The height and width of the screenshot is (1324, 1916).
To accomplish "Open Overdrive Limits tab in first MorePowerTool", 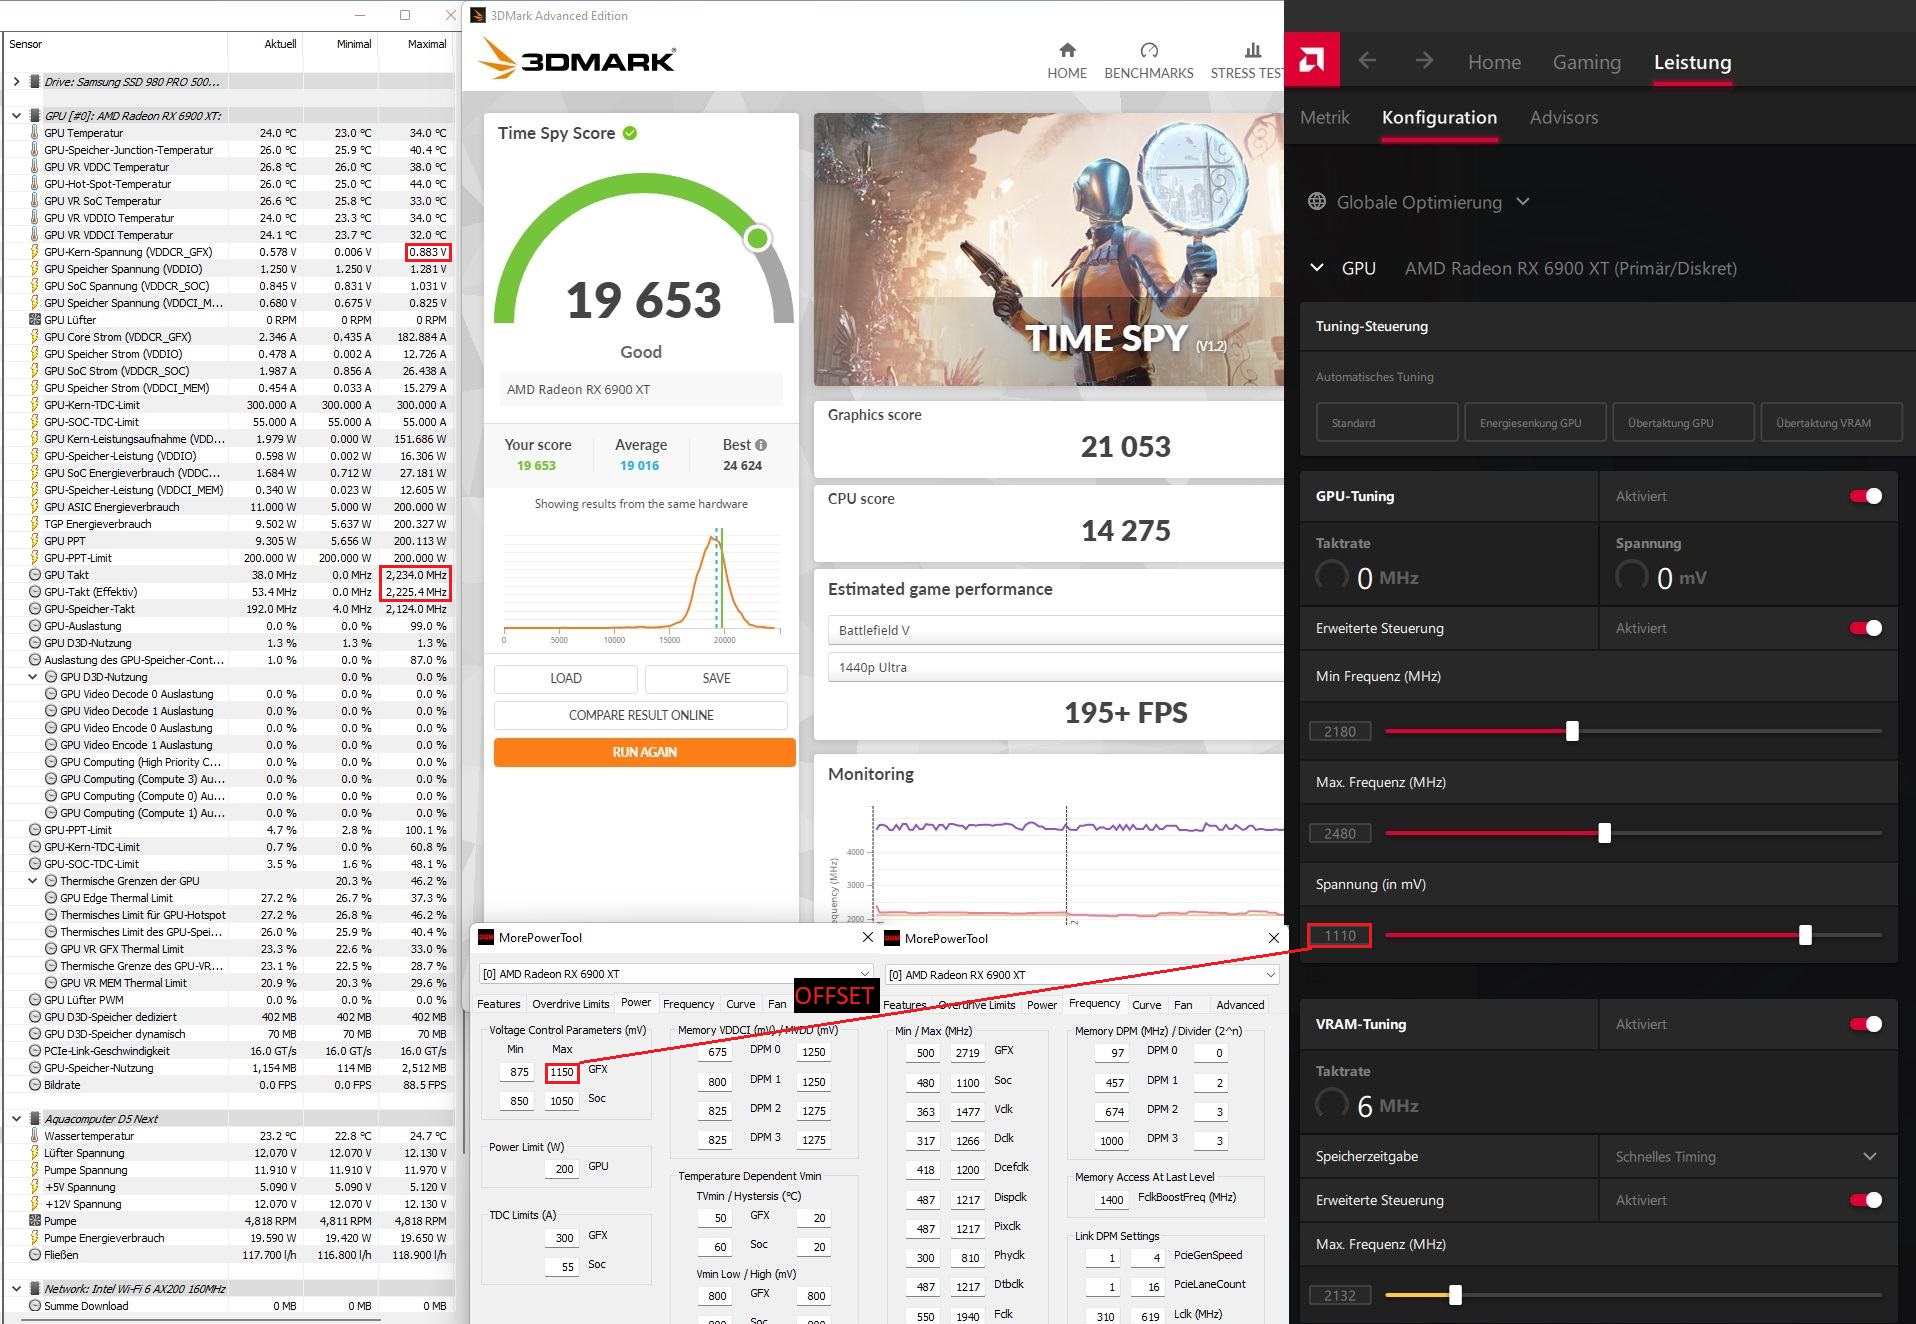I will (570, 1004).
